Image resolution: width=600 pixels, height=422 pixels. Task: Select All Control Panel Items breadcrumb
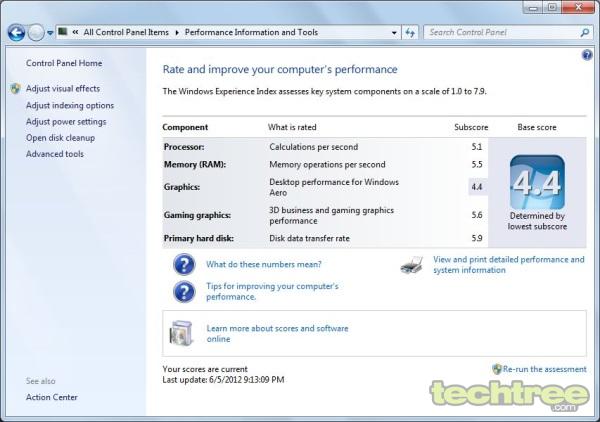click(126, 32)
